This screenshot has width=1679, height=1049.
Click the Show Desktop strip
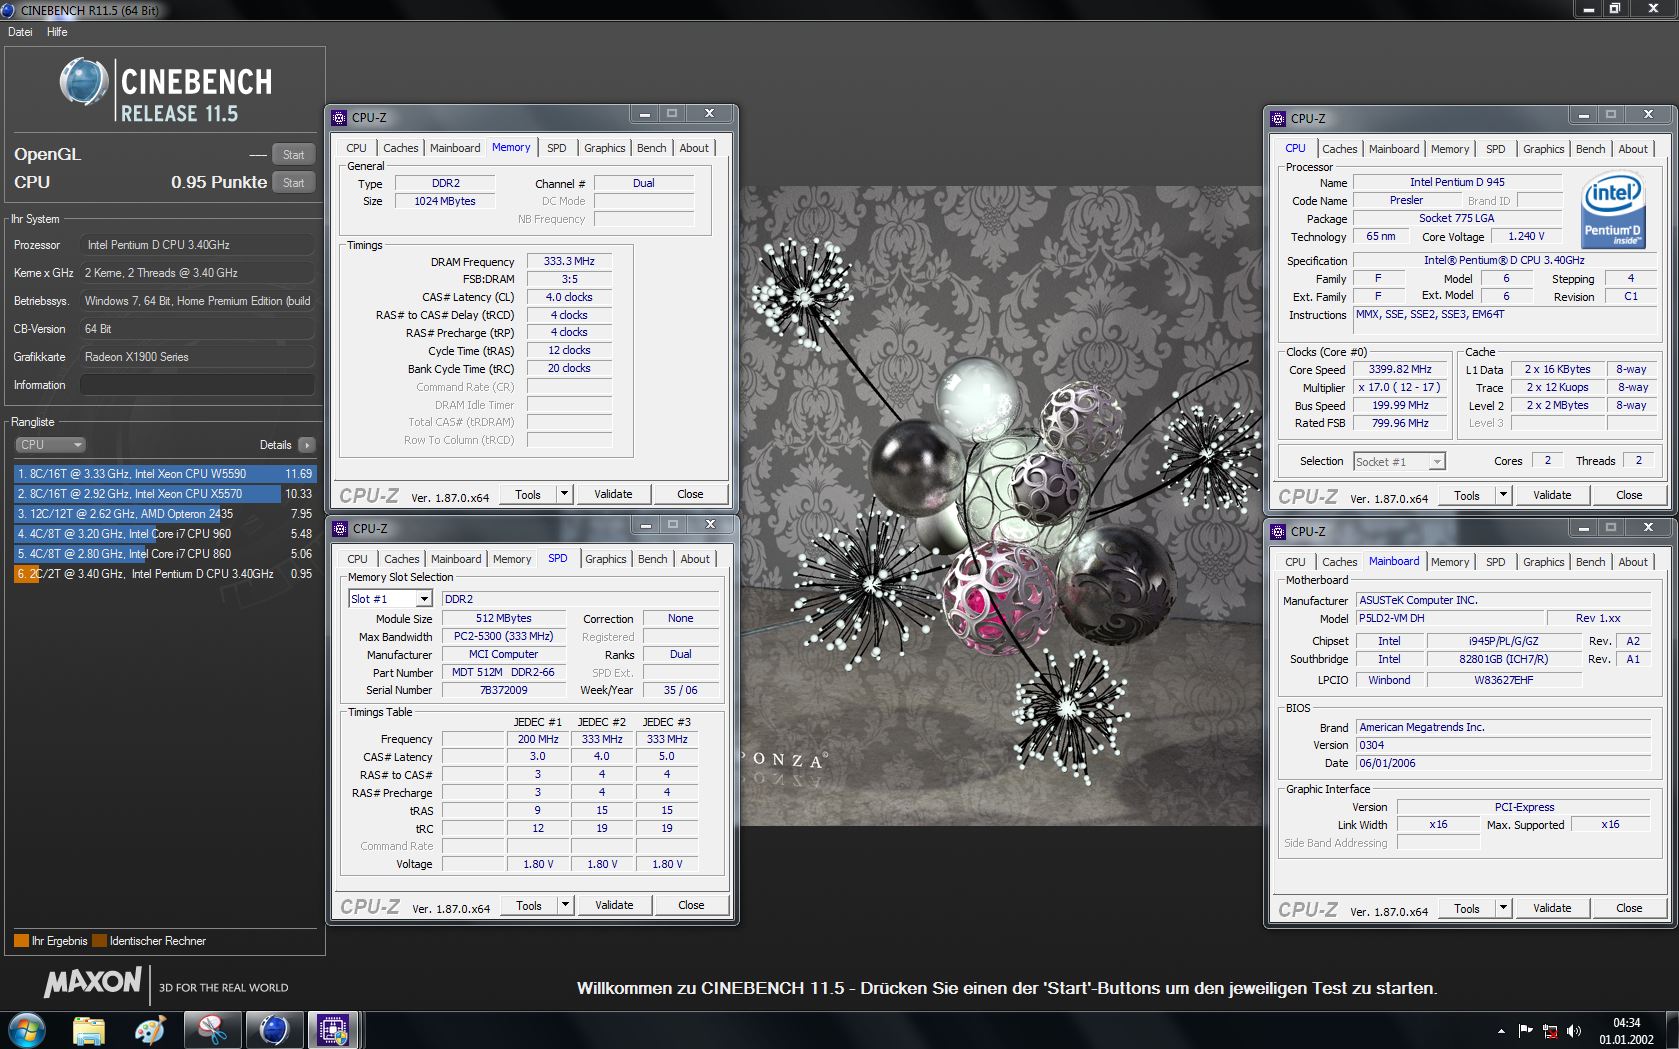click(1672, 1030)
